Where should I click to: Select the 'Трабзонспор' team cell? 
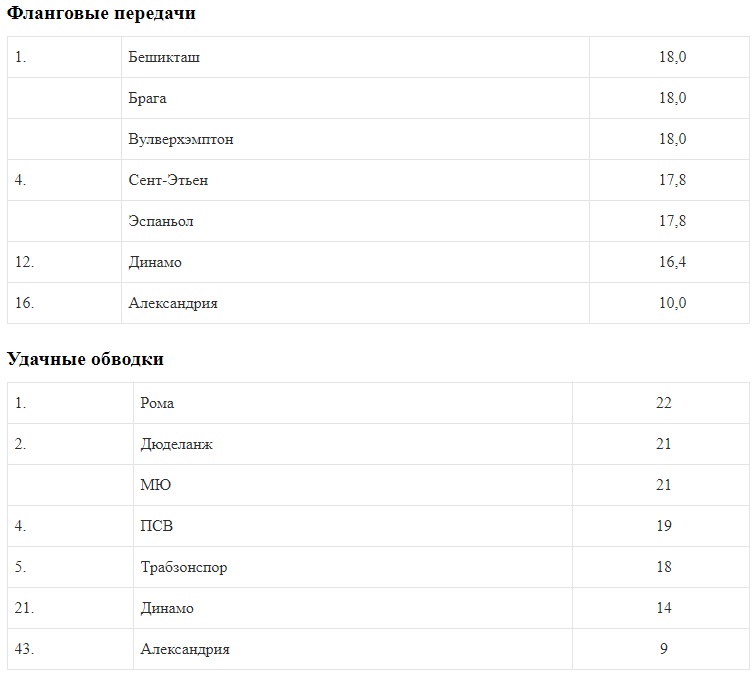click(x=184, y=567)
